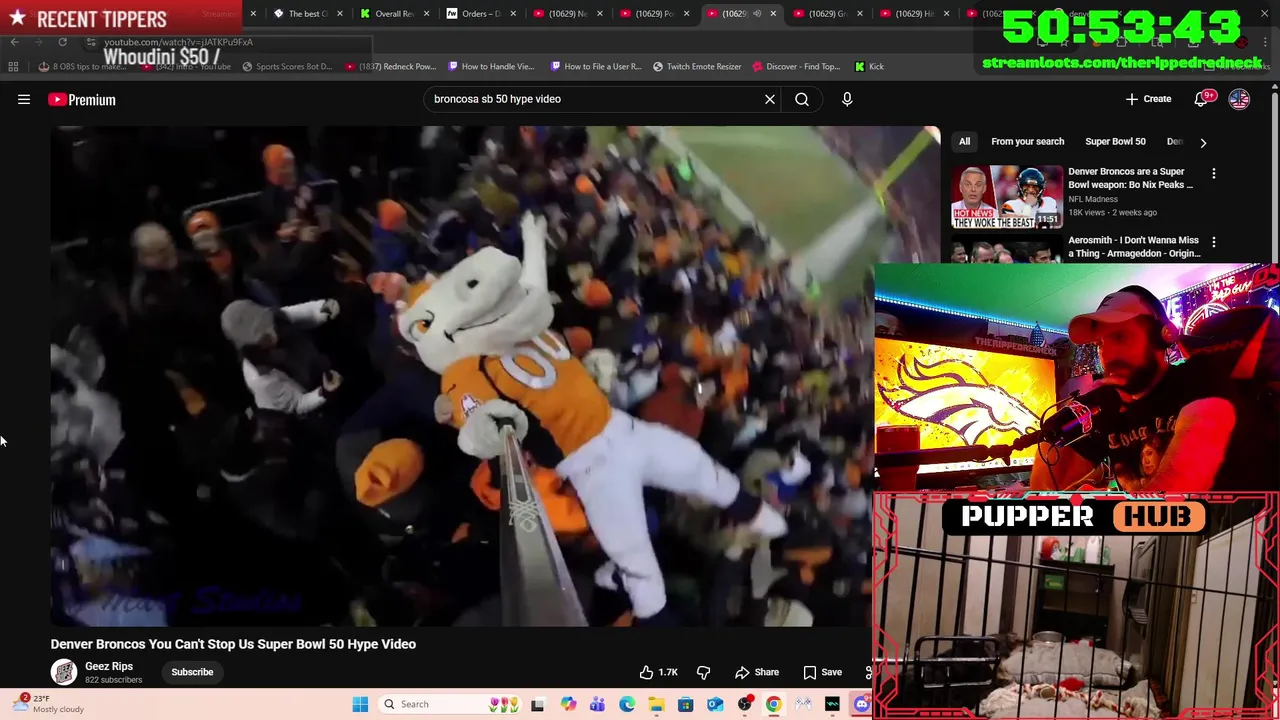This screenshot has height=720, width=1280.
Task: Open Geez Rips channel avatar
Action: [x=64, y=672]
